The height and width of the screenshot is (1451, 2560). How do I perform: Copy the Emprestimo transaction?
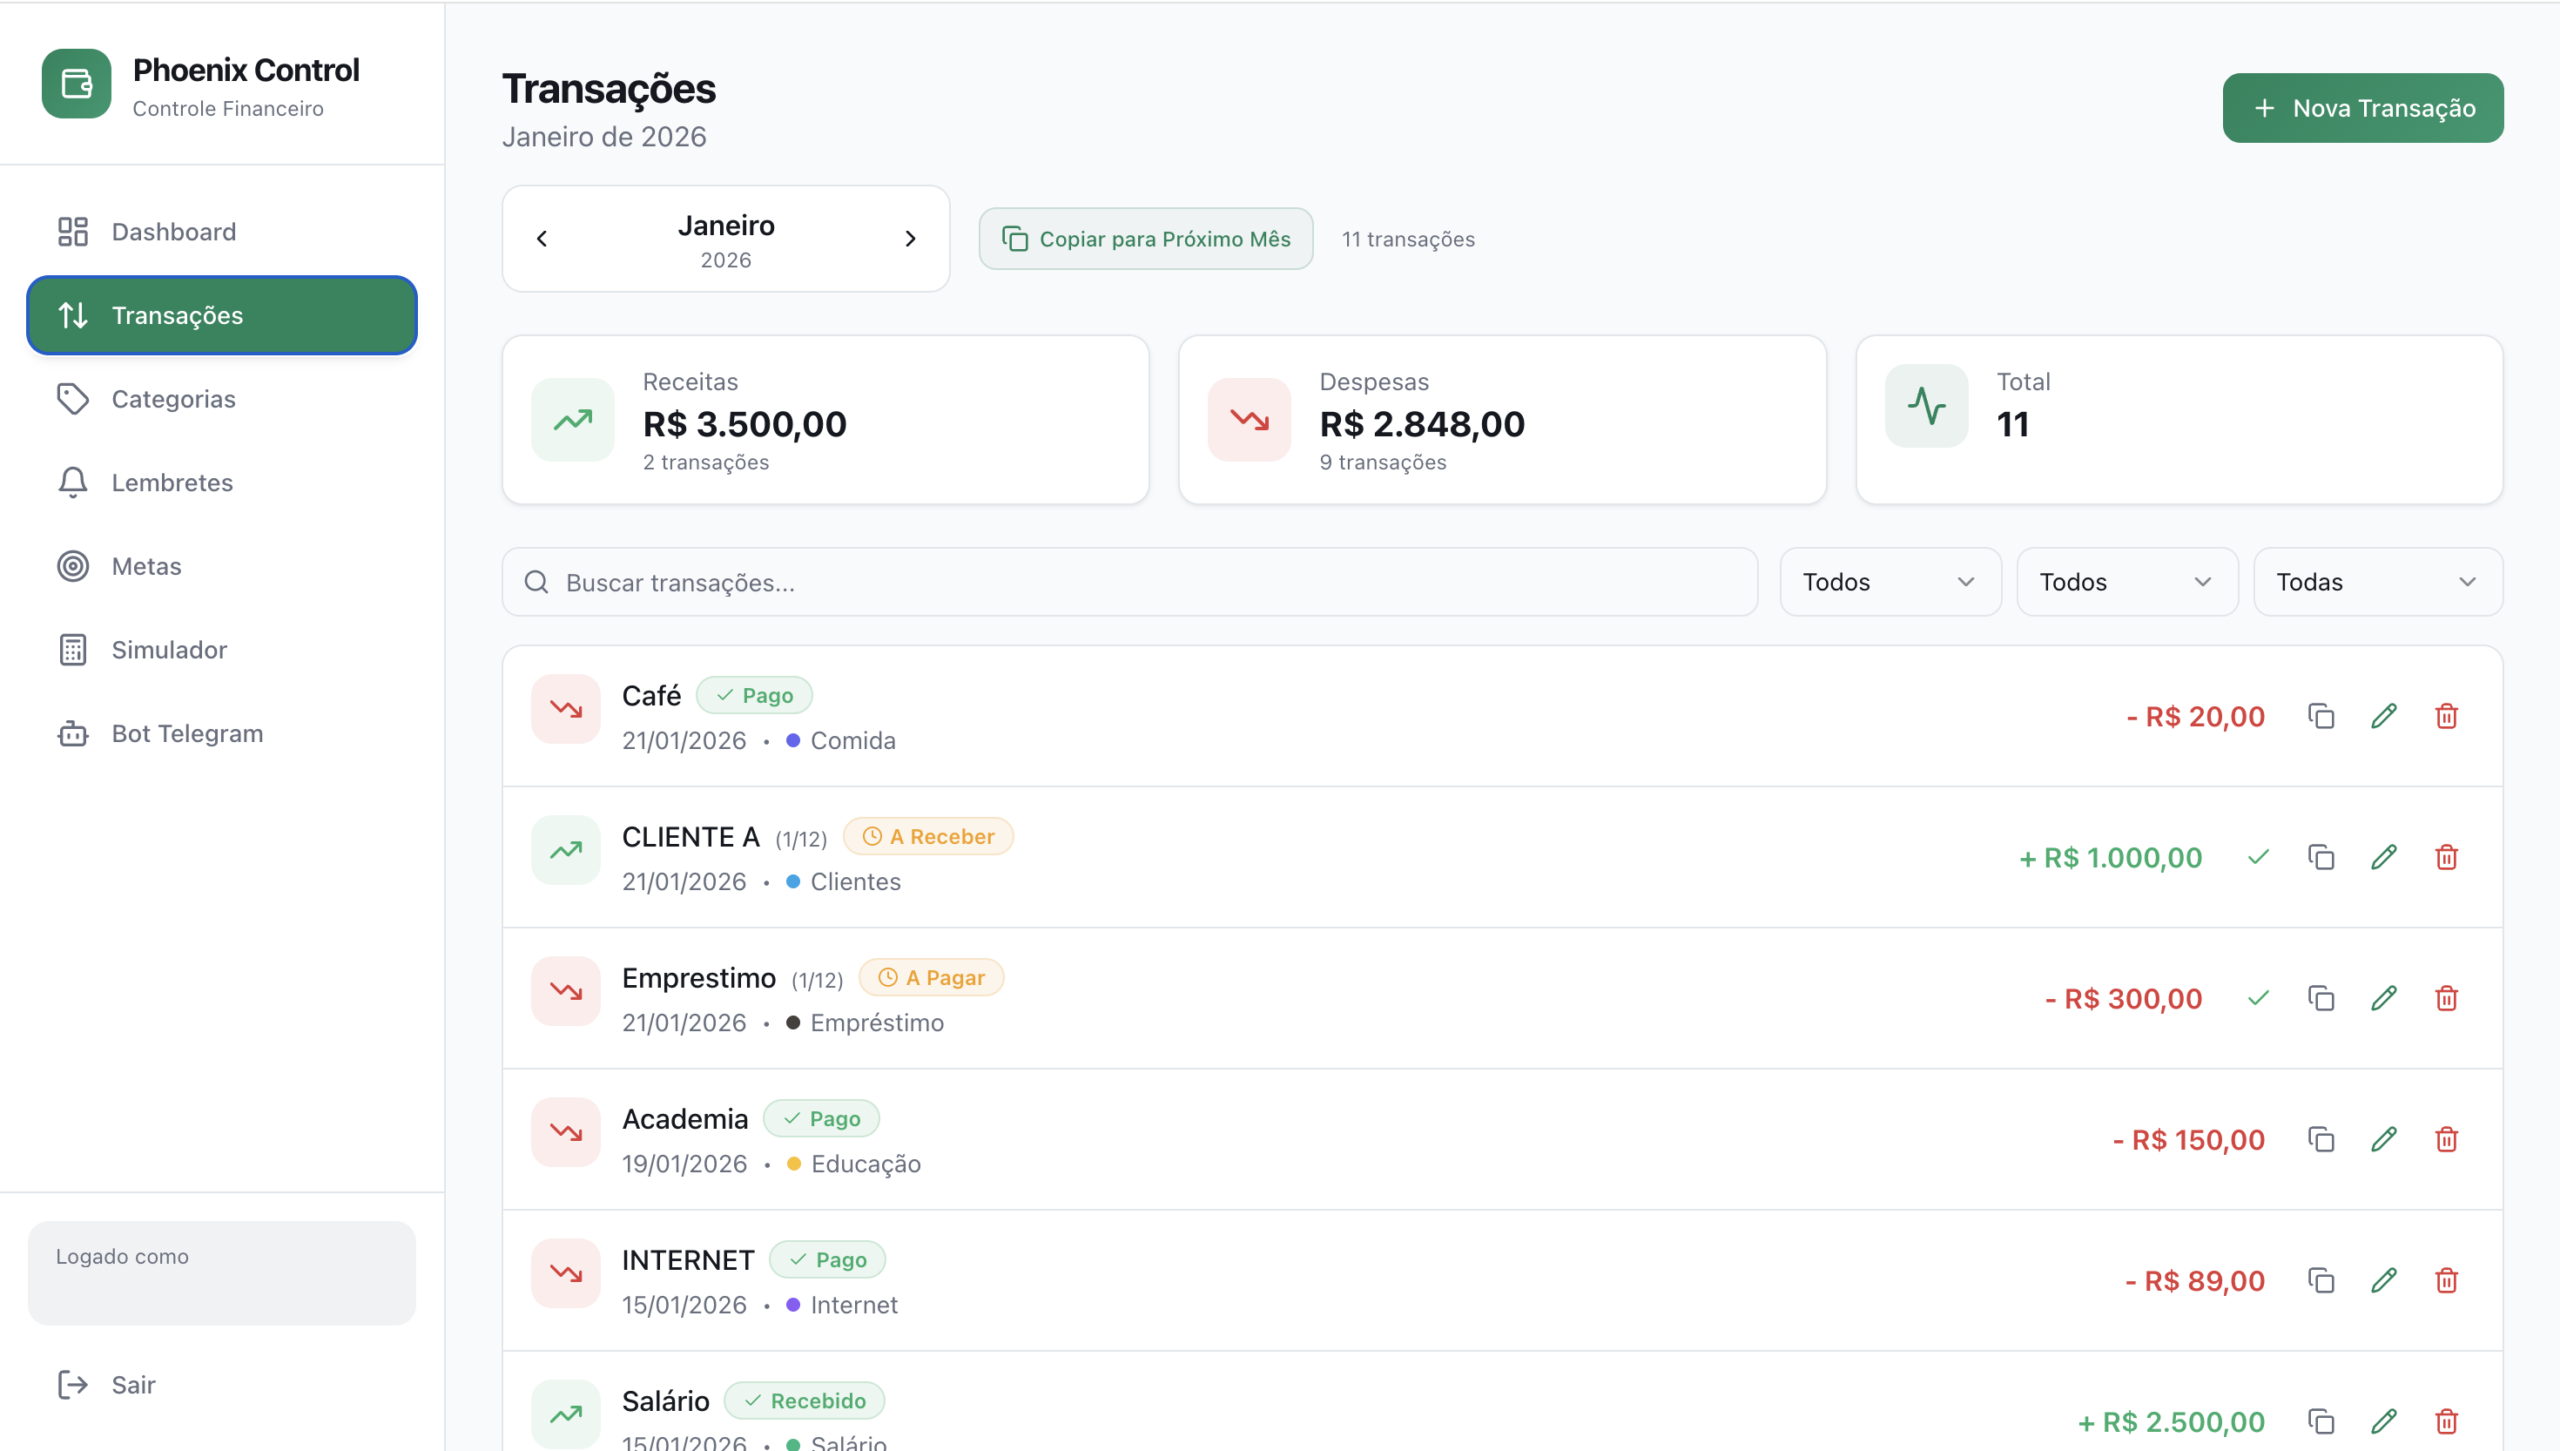(x=2321, y=999)
